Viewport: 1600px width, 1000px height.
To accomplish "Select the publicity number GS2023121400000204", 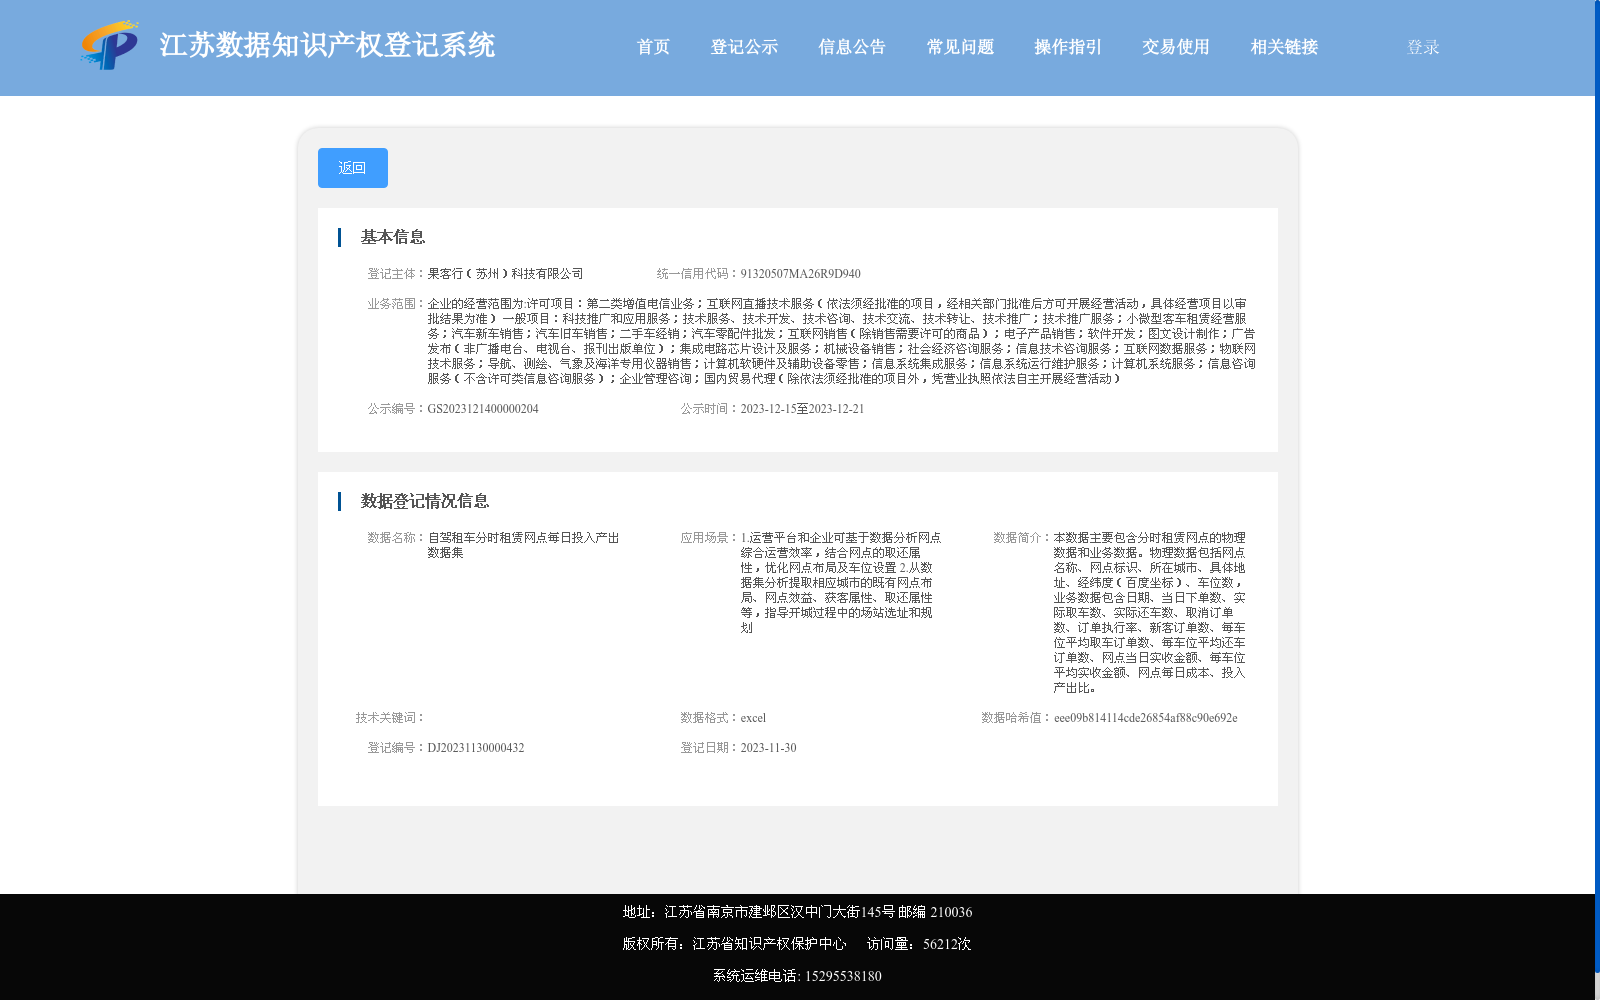I will [483, 409].
